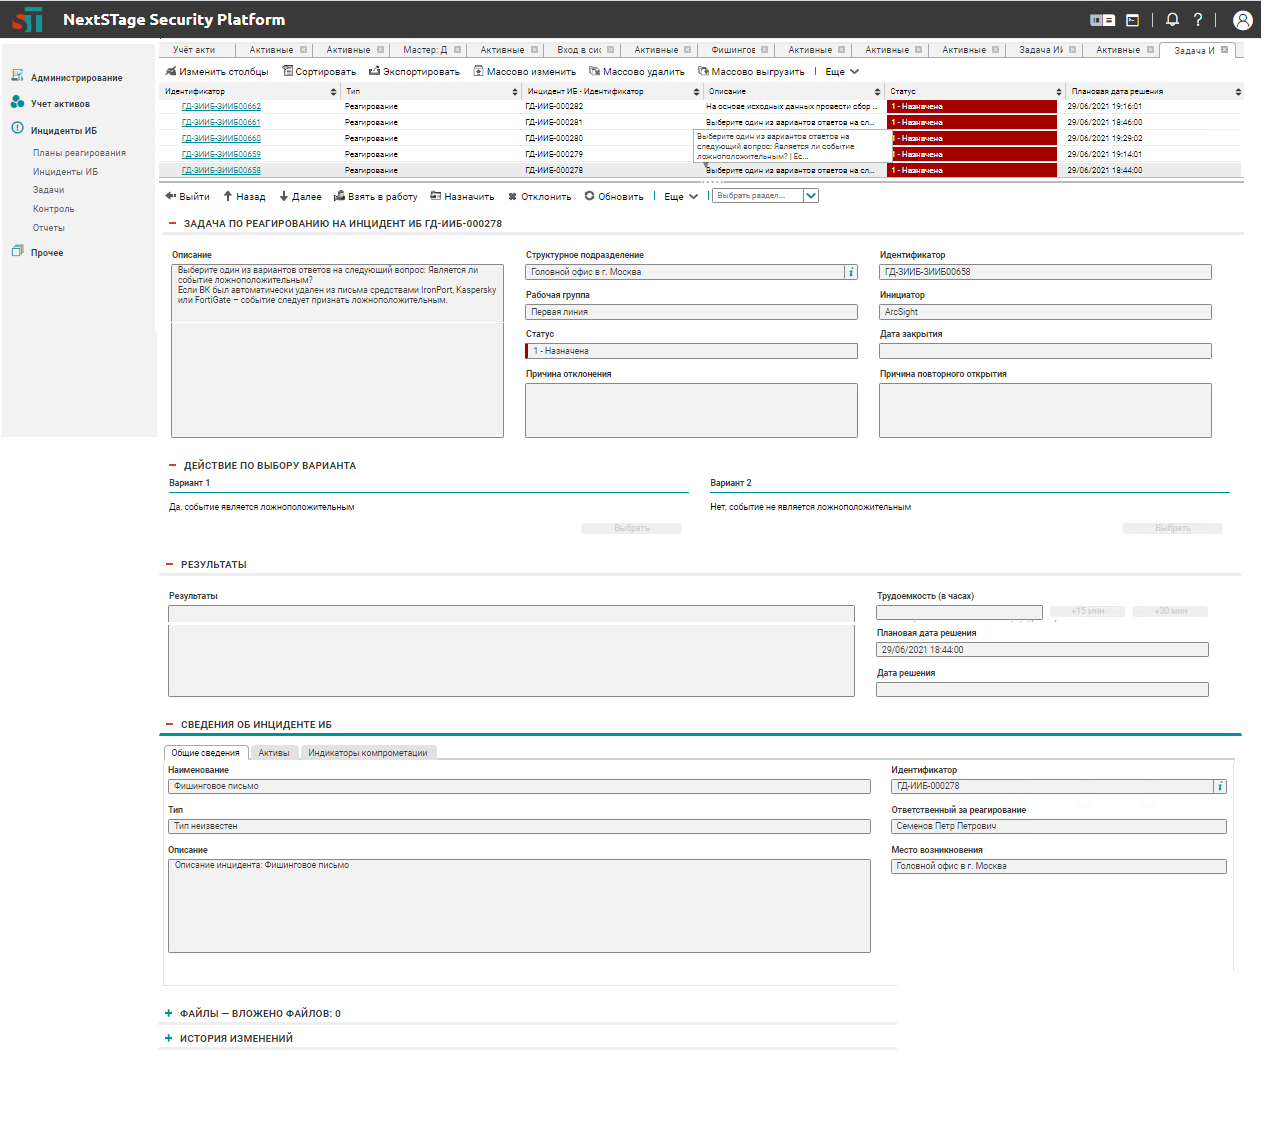
Task: Expand the История изменений section
Action: pyautogui.click(x=169, y=1039)
